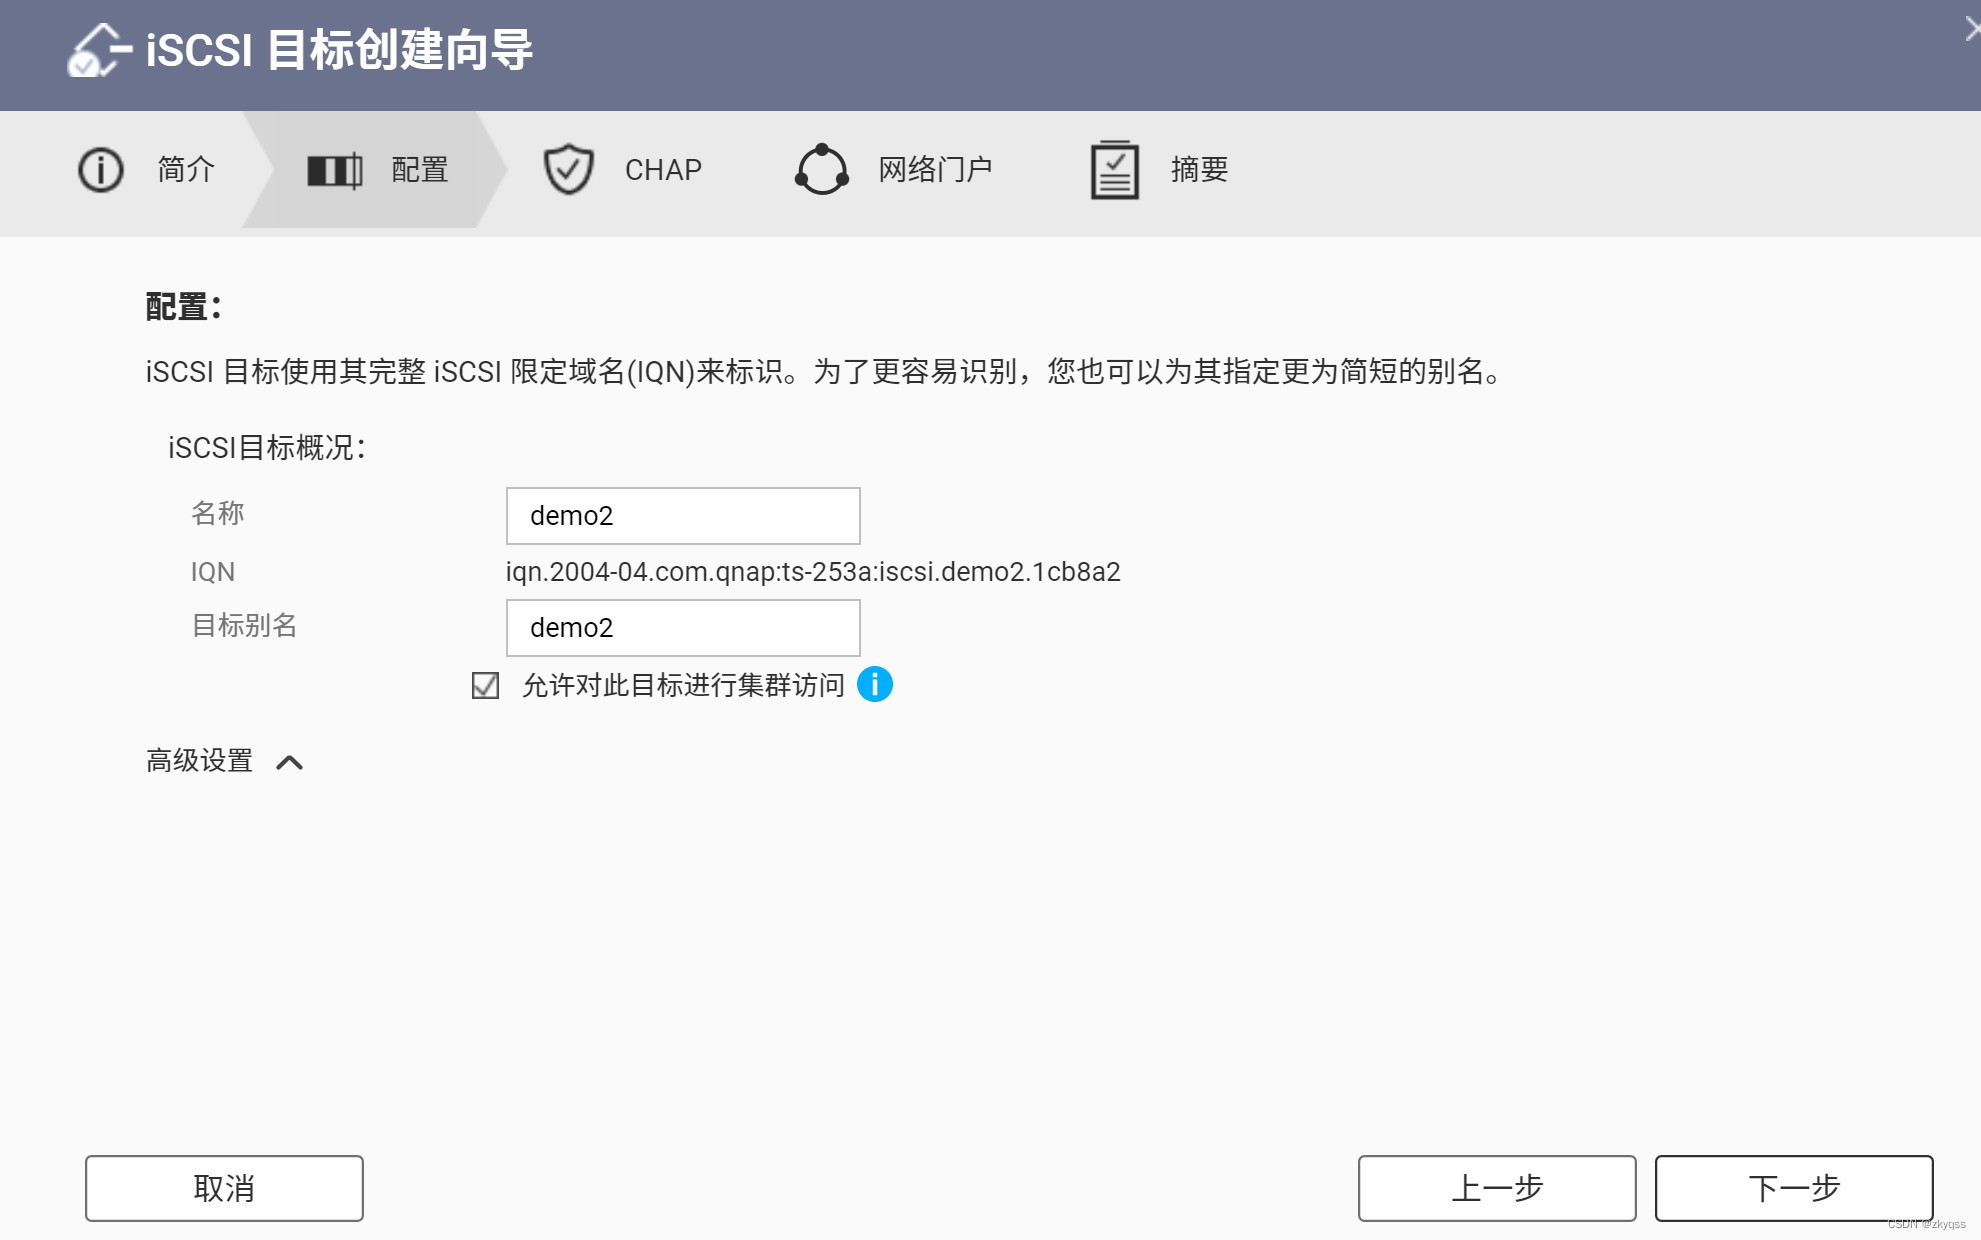Open the 摘要 summary step tab
Viewport: 1981px width, 1240px height.
1199,170
